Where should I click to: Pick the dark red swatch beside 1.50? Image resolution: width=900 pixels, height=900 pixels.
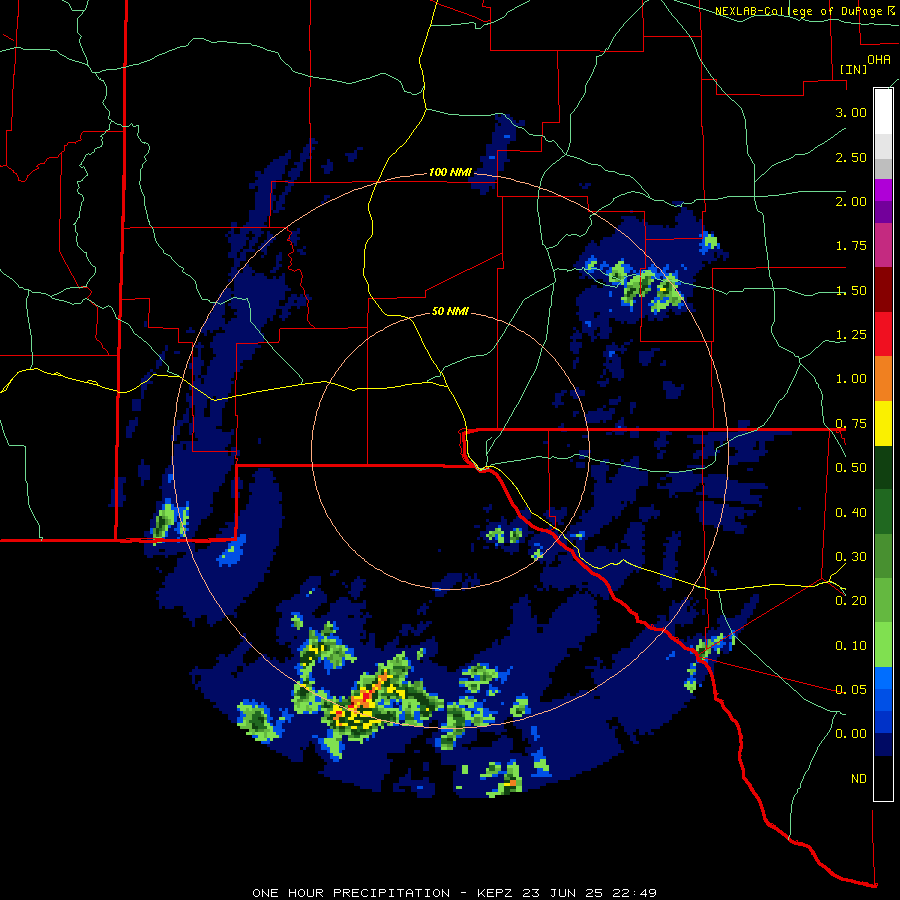click(x=883, y=290)
